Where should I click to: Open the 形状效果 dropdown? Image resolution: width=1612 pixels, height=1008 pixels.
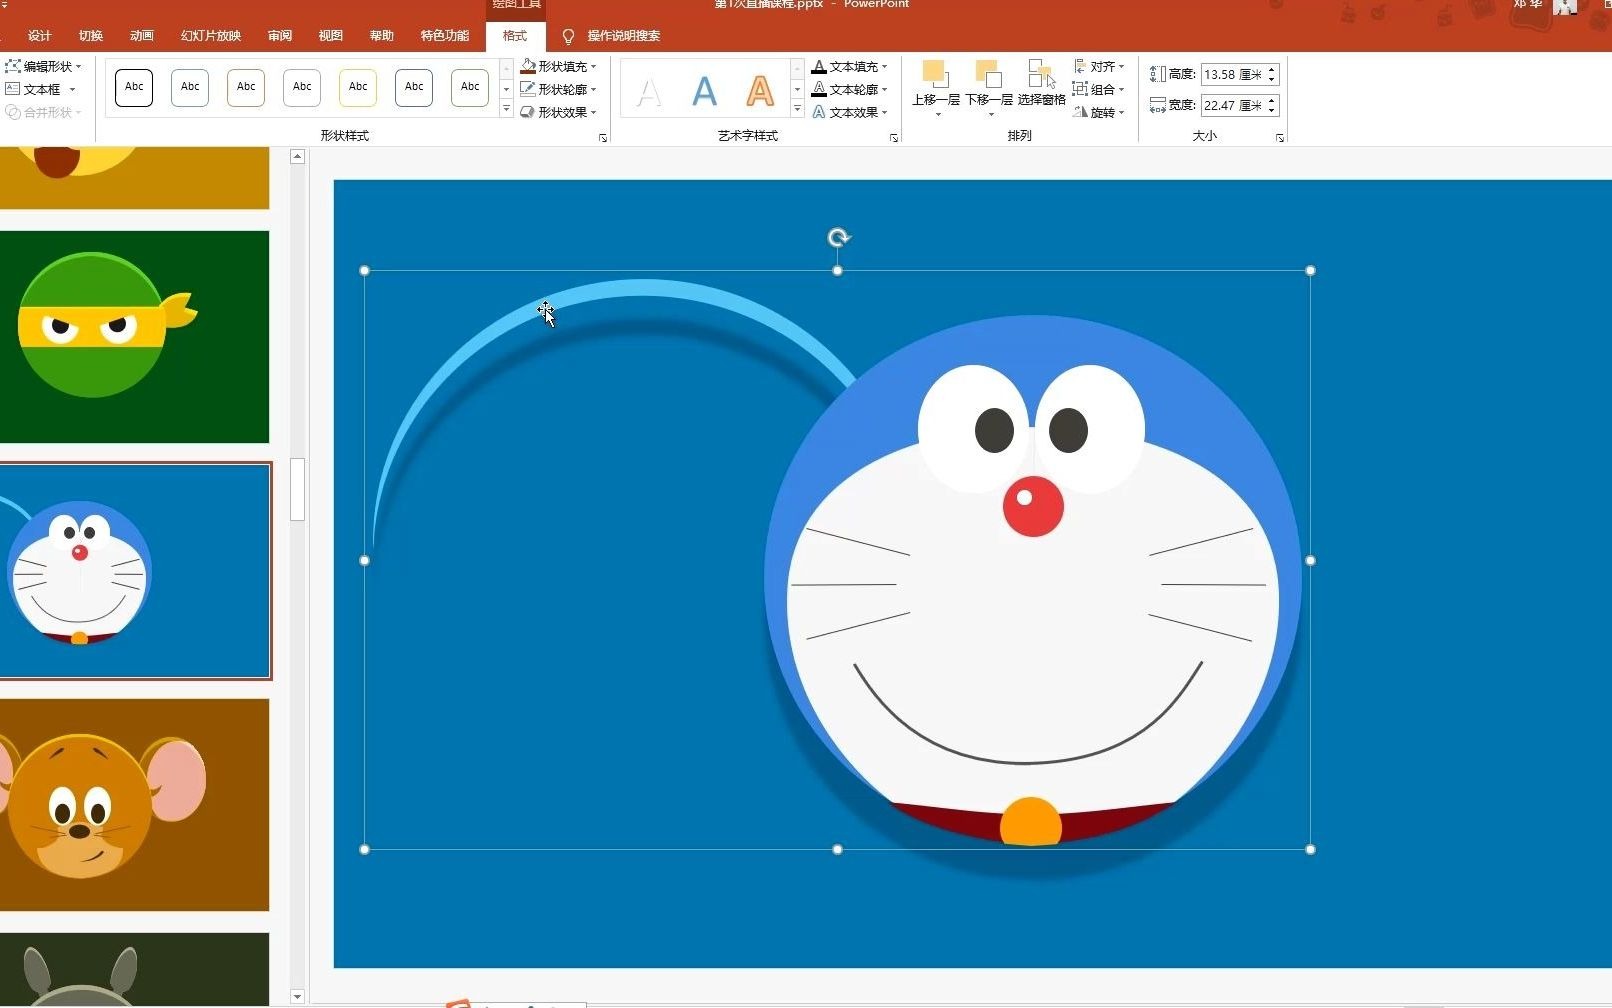click(559, 112)
